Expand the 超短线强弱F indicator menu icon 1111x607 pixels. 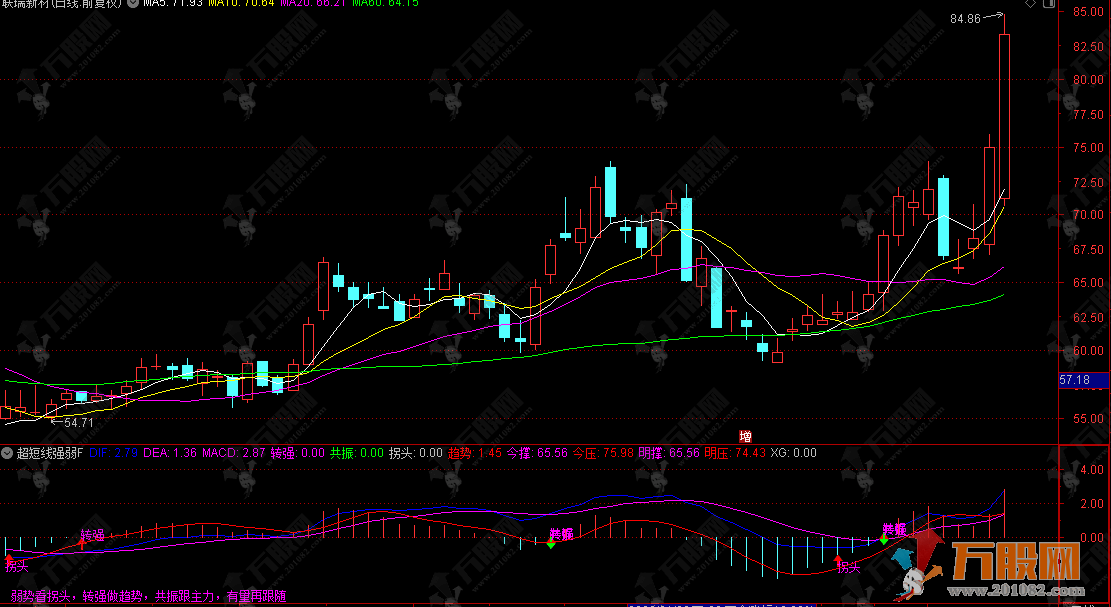click(8, 453)
